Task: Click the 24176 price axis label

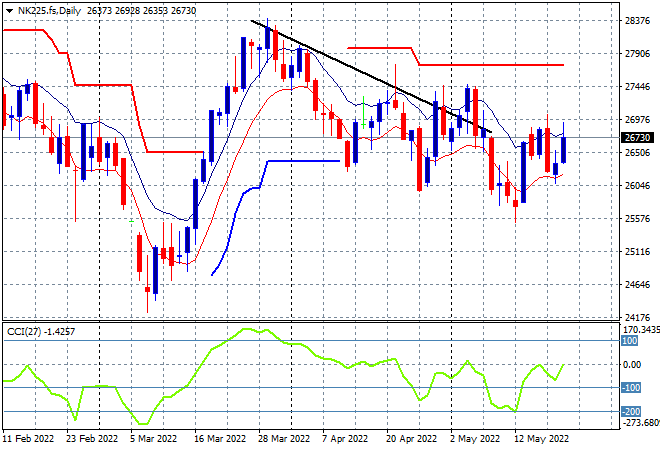Action: tap(637, 317)
